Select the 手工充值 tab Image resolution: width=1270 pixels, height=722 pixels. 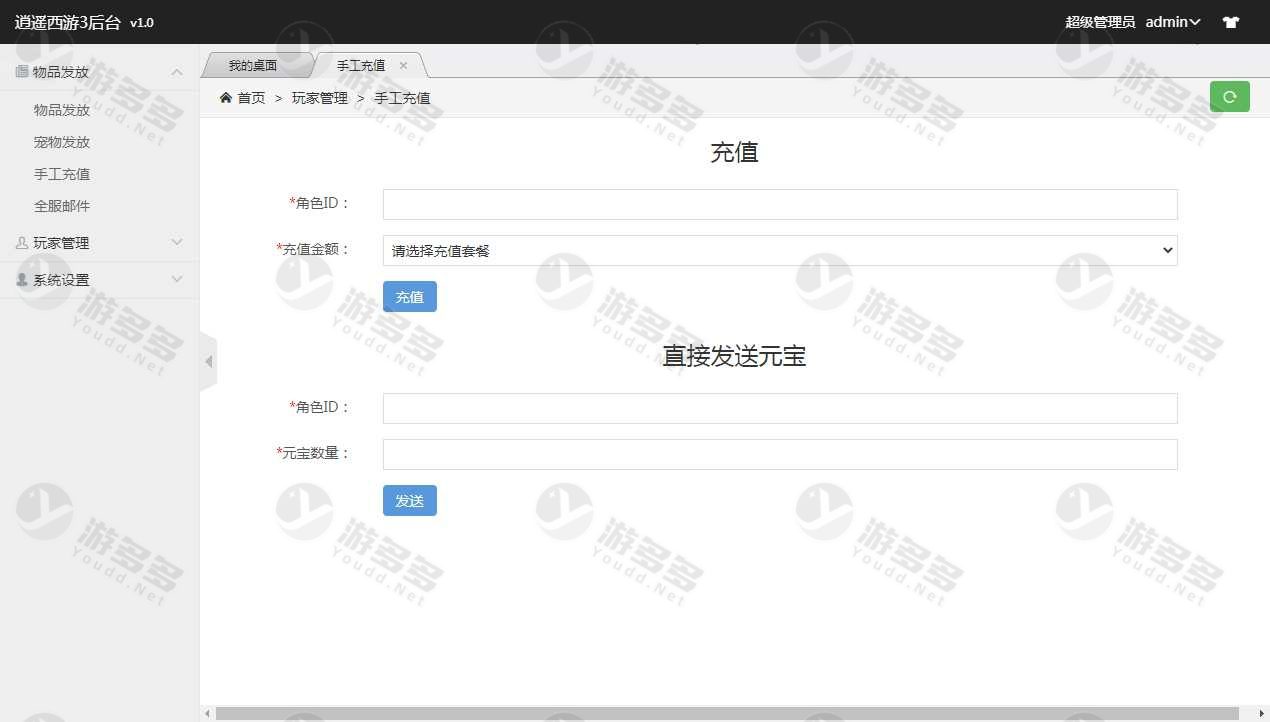[360, 65]
